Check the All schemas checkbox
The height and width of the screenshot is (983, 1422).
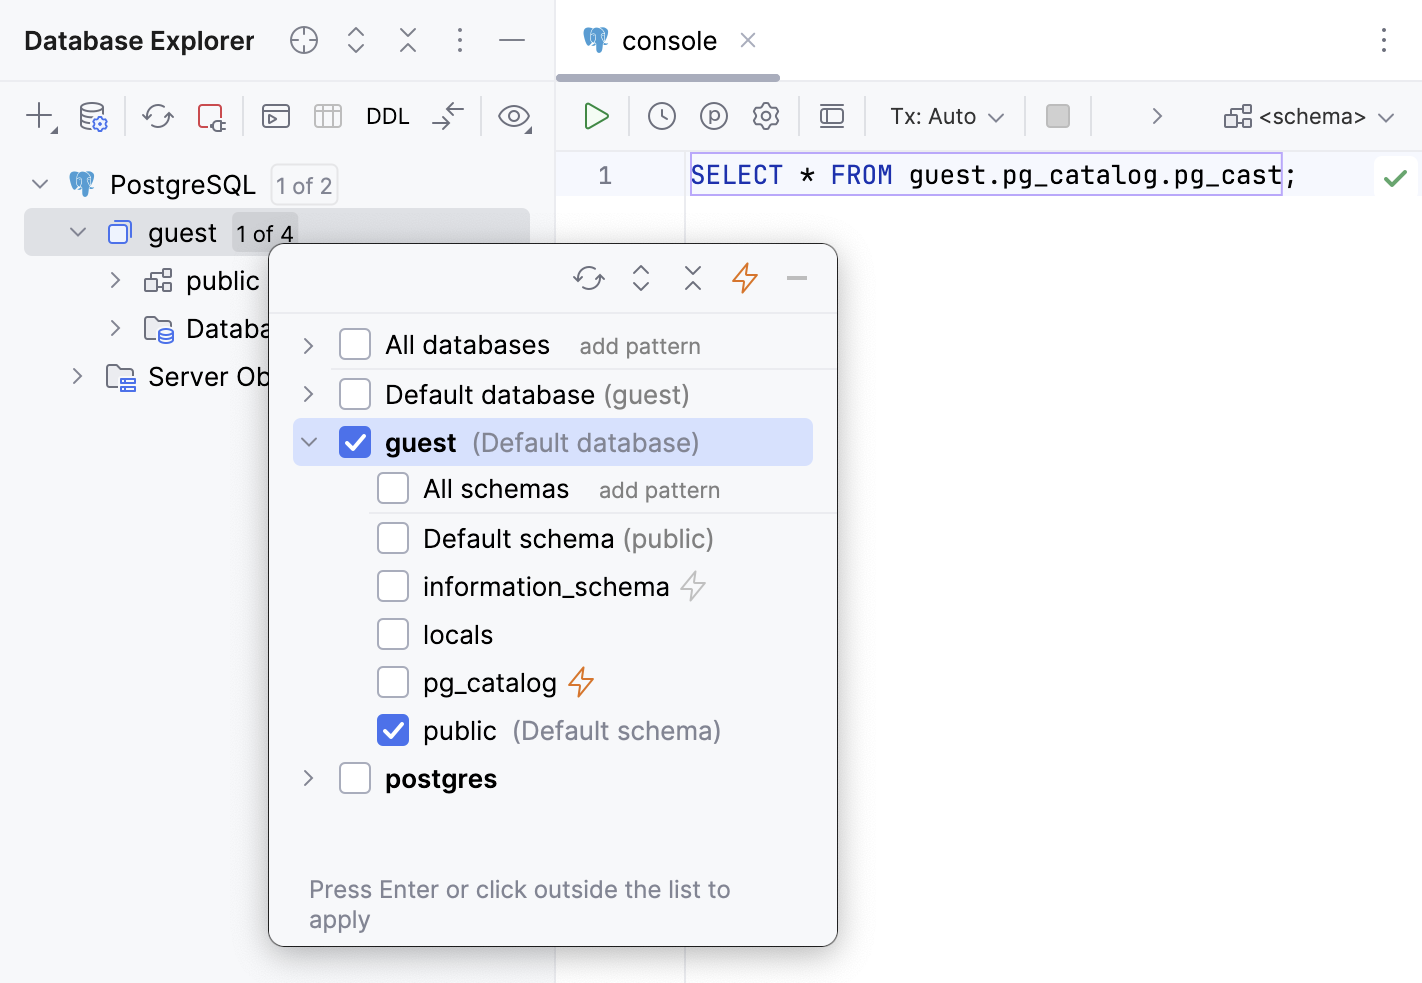pos(393,489)
